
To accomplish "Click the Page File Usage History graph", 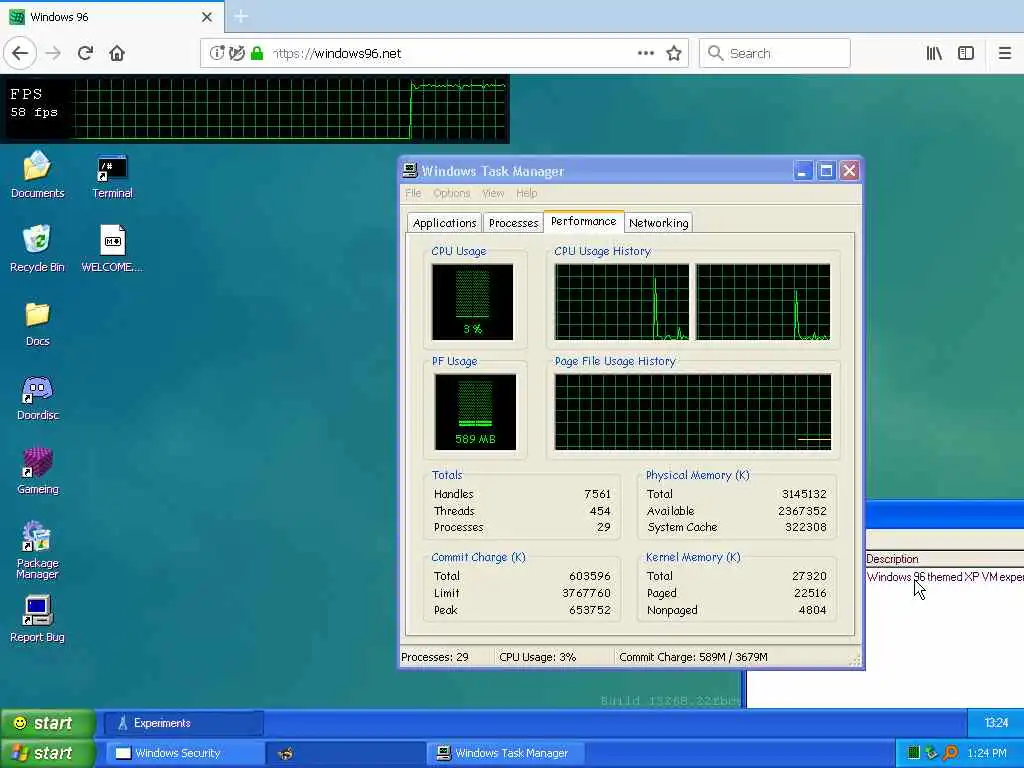I will click(692, 412).
